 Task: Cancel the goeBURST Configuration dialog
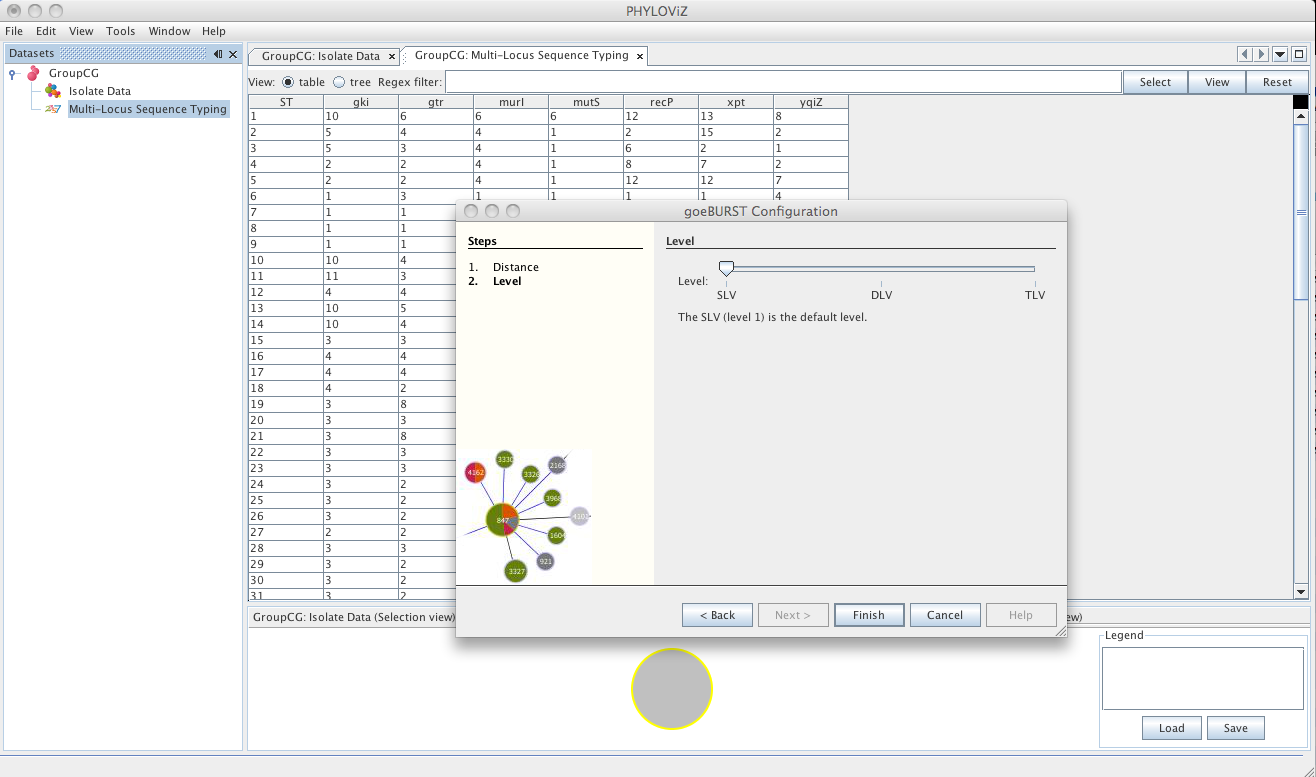coord(945,615)
